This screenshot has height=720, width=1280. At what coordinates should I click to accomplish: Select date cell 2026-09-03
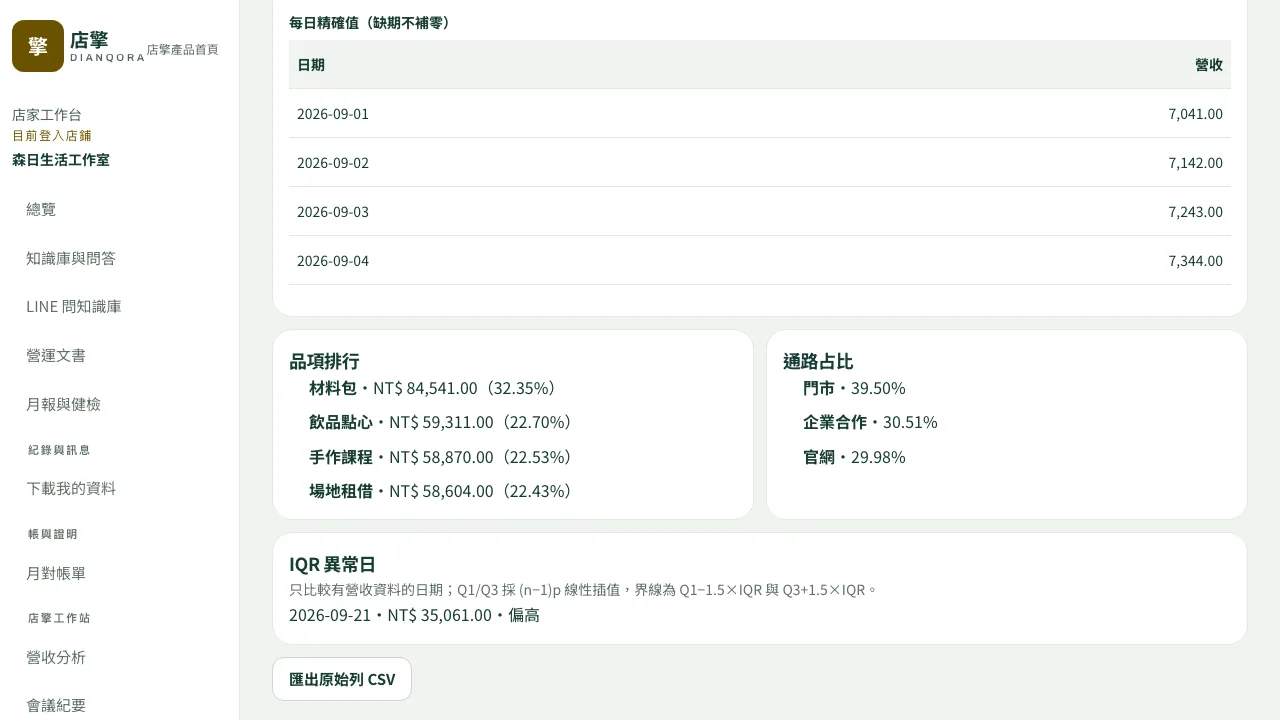333,212
